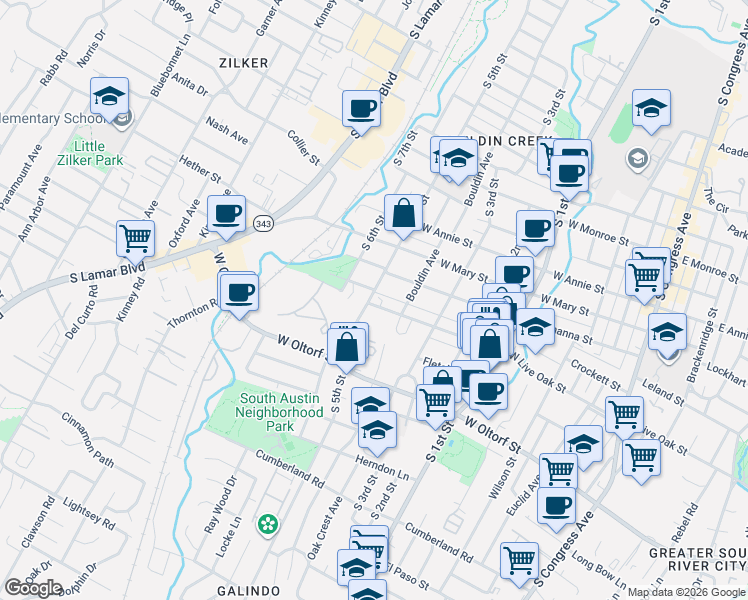Viewport: 748px width, 600px height.
Task: Click the Nash Ave street label
Action: point(227,131)
